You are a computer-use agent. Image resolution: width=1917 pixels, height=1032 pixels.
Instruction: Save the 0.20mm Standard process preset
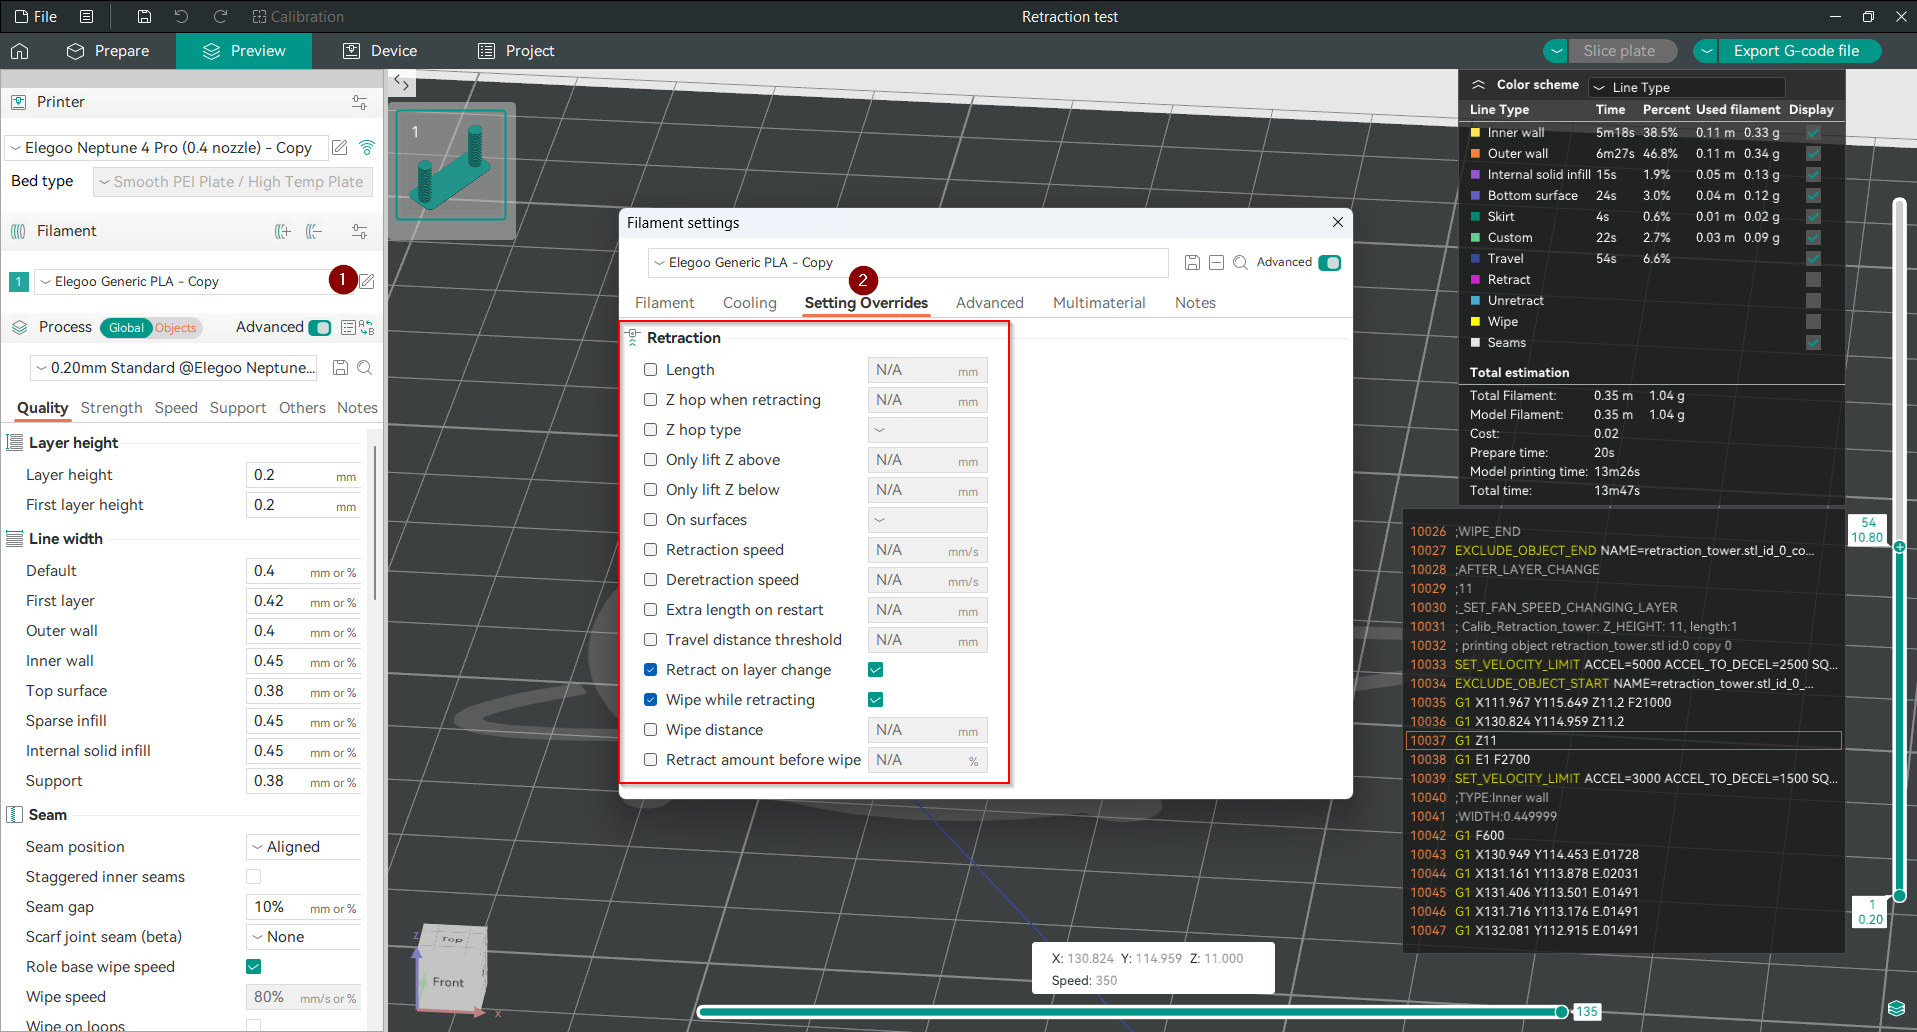[340, 368]
